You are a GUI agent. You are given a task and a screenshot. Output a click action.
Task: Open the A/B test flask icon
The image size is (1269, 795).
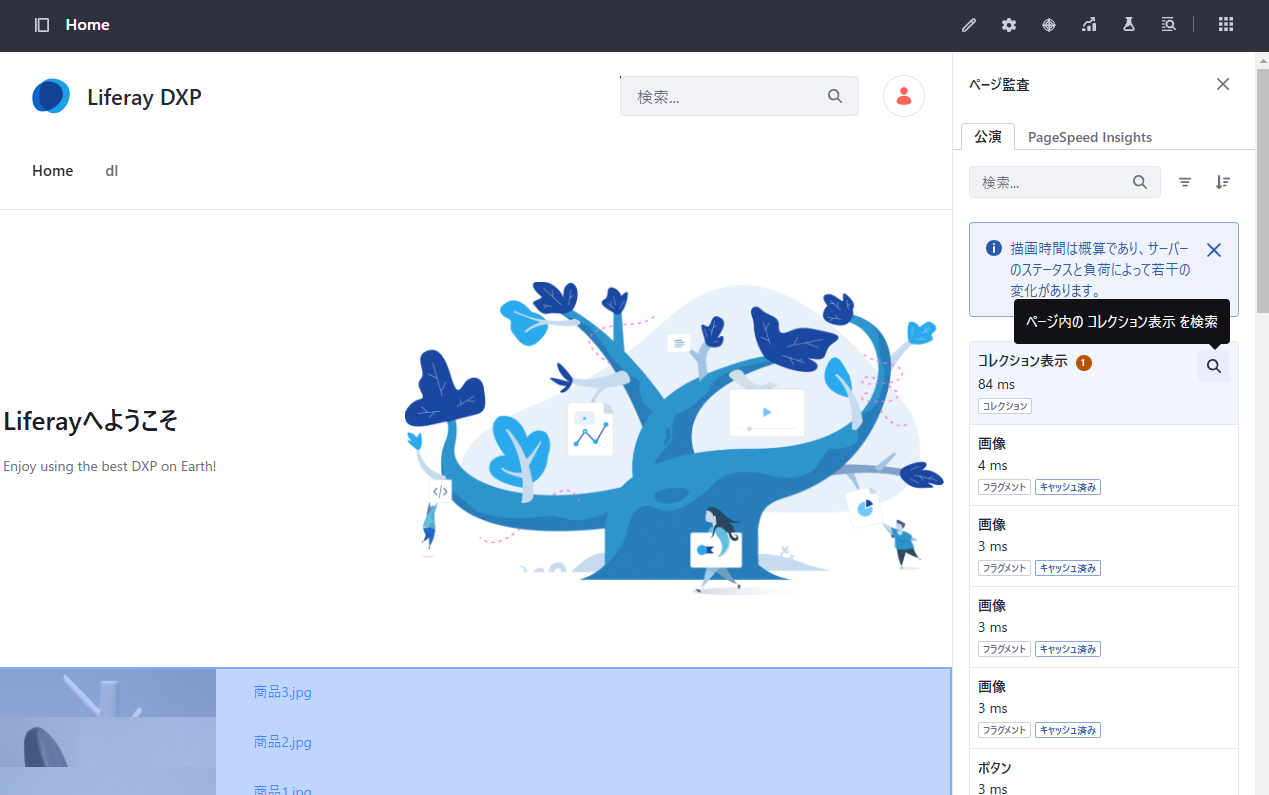point(1129,25)
